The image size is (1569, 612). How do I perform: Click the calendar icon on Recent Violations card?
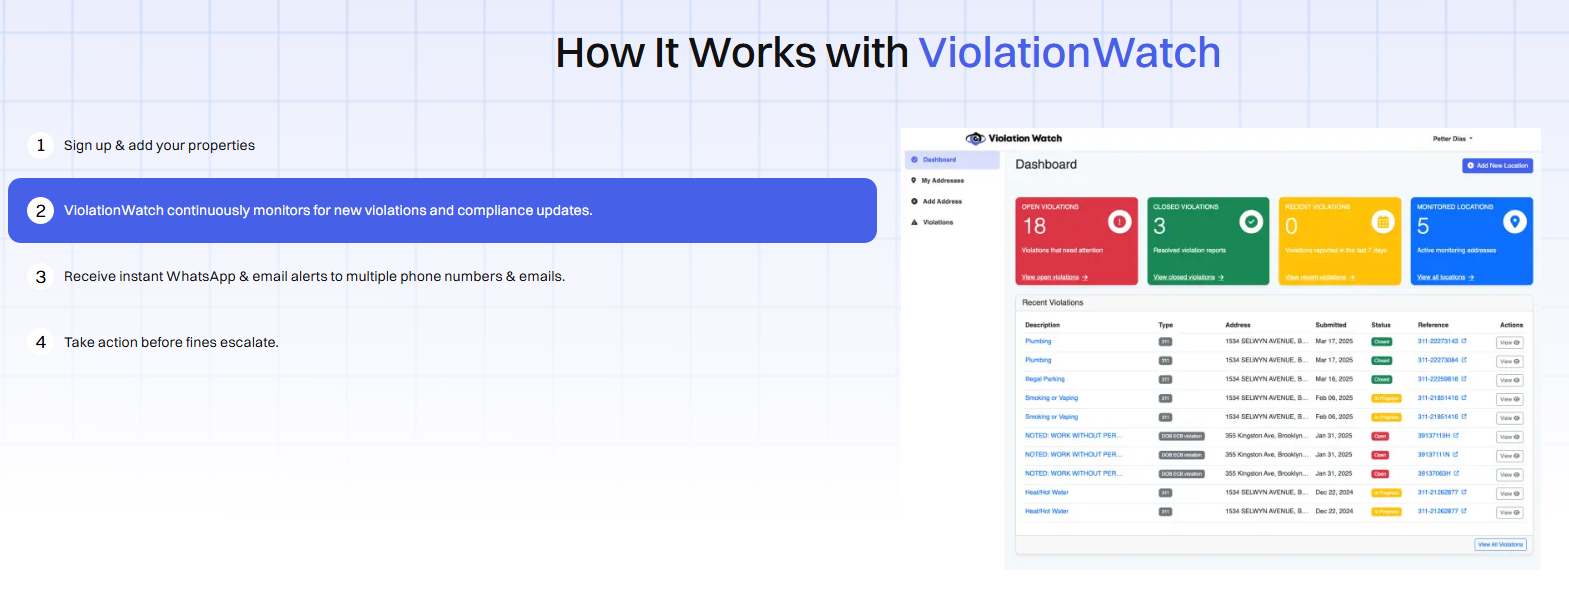point(1383,221)
